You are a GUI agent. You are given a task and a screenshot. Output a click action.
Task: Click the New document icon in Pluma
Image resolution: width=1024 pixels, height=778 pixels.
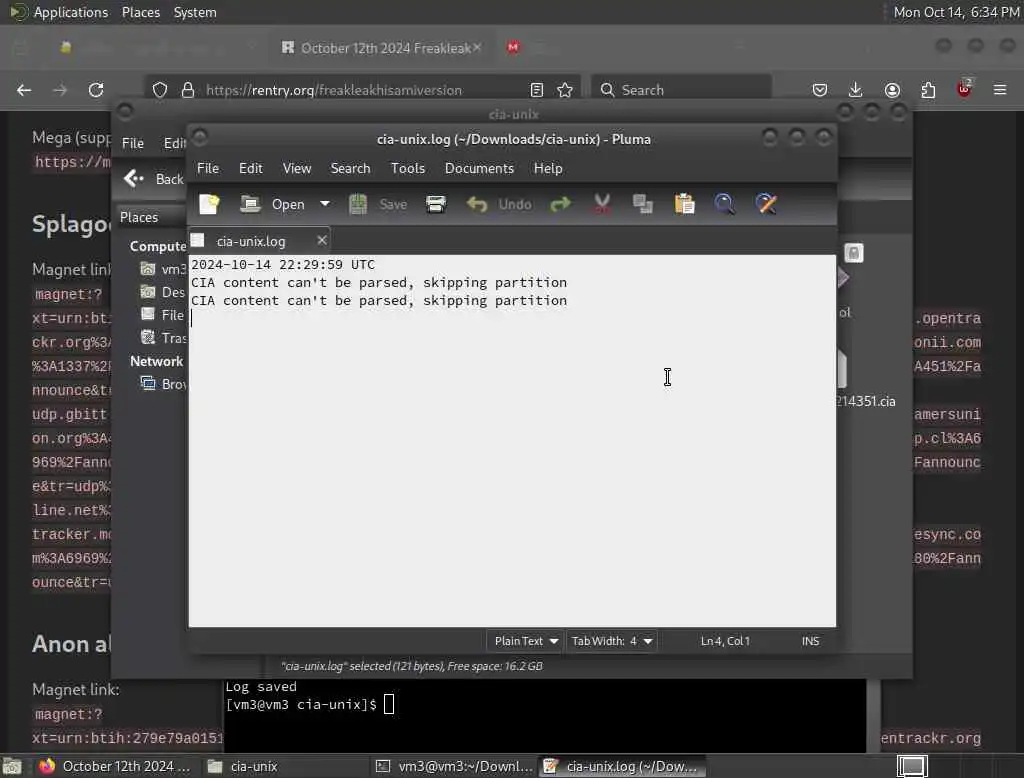(x=209, y=204)
